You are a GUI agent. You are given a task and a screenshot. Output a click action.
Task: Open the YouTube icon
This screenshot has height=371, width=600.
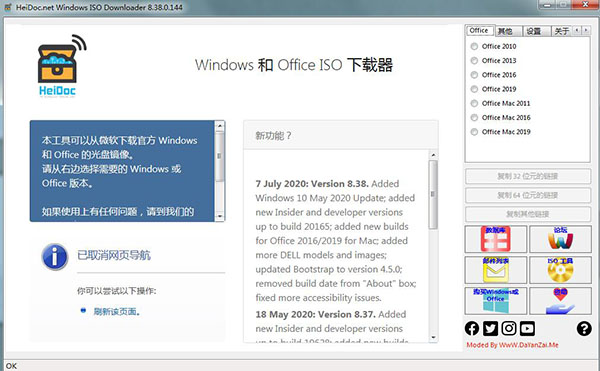527,329
